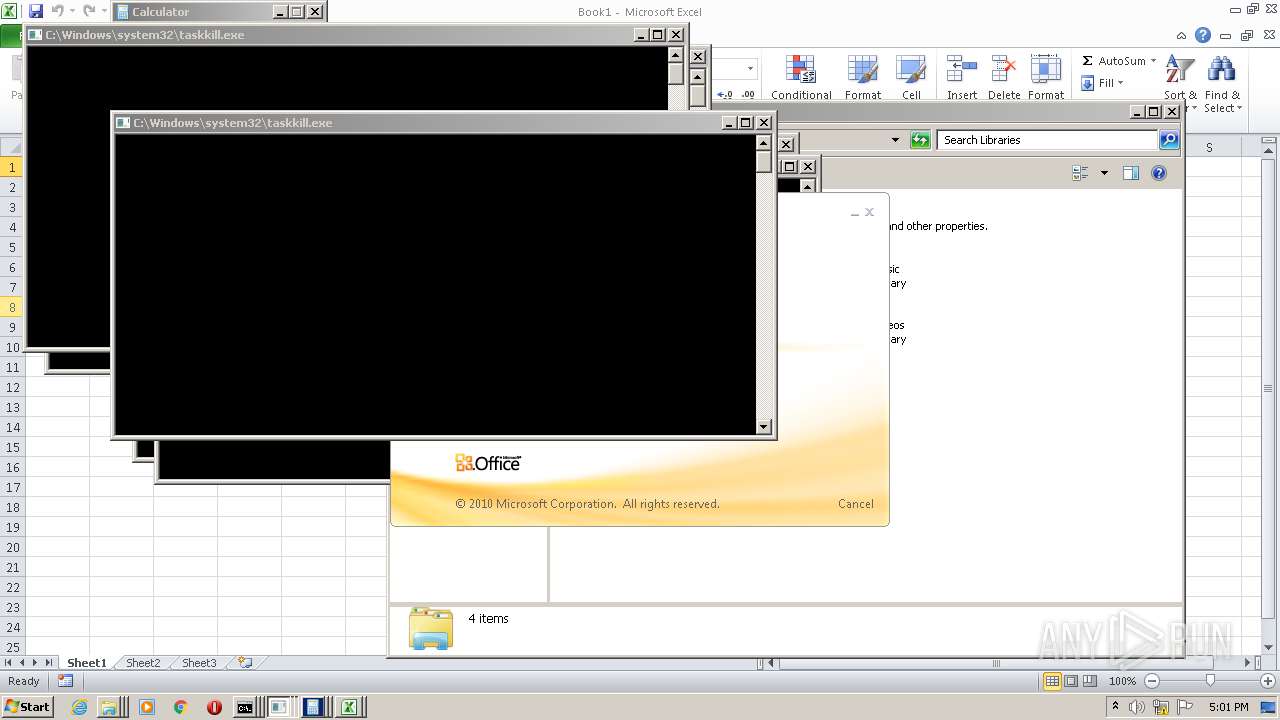1280x720 pixels.
Task: Click the Undo arrow in Excel
Action: click(57, 11)
